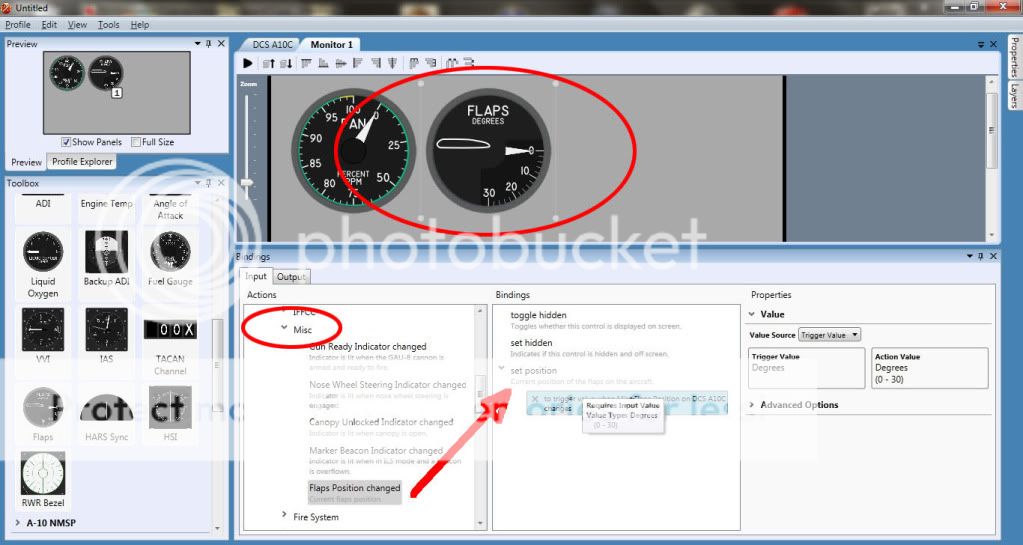Select the Backup ADI gauge in Toolbox
Image resolution: width=1023 pixels, height=545 pixels.
click(x=106, y=258)
